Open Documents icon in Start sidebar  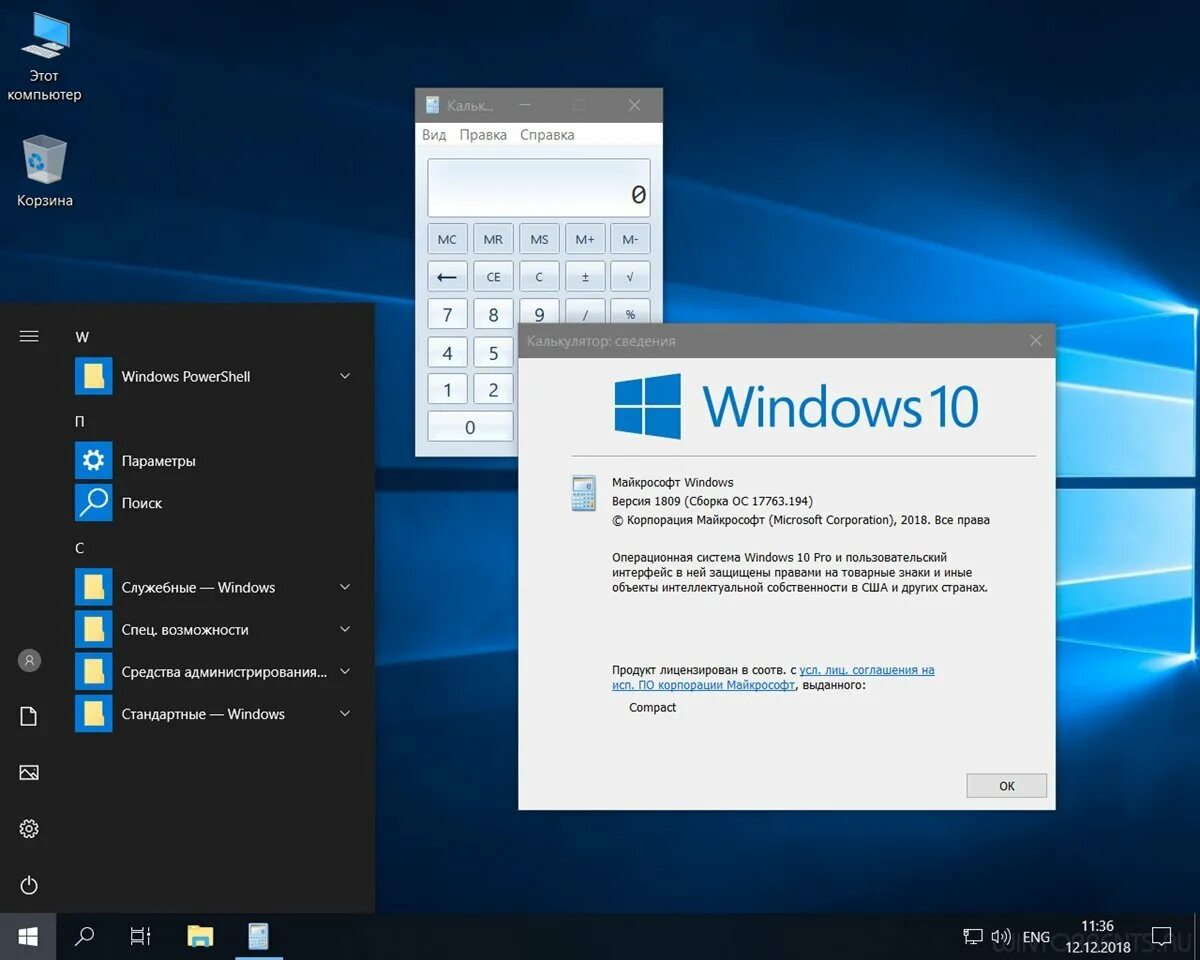(29, 716)
